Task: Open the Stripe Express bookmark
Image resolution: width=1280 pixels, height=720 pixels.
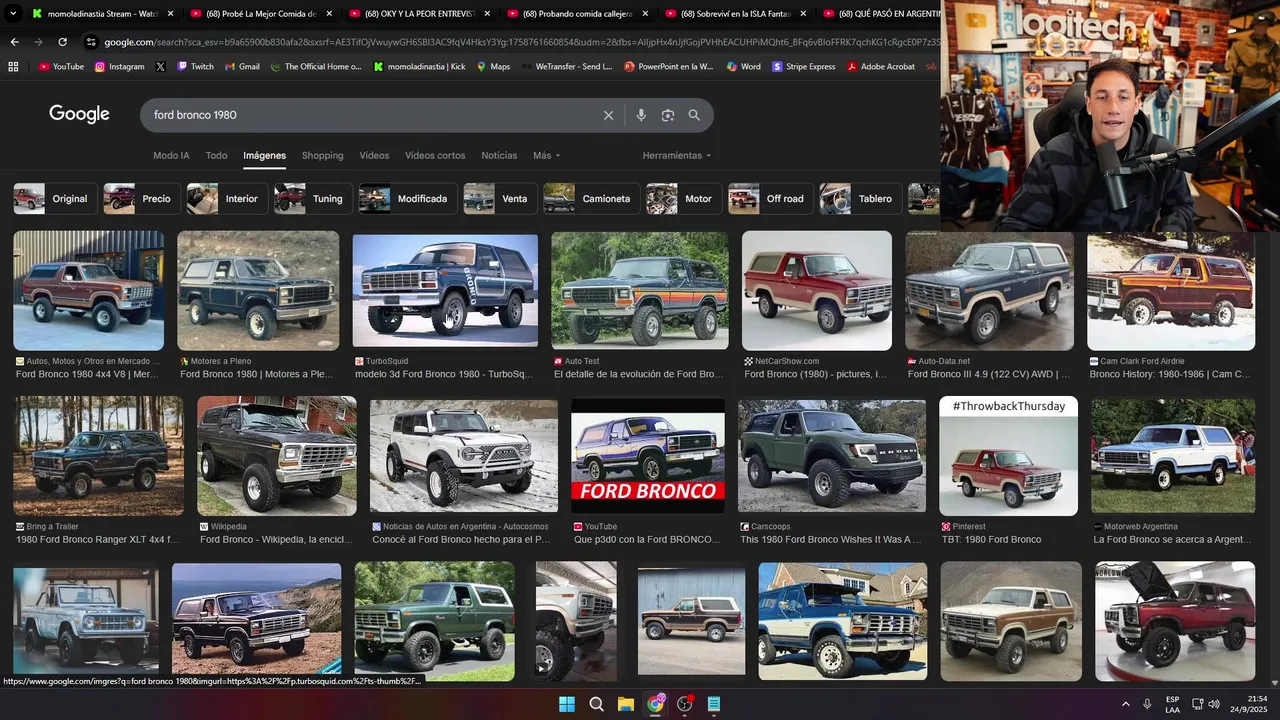Action: [803, 67]
